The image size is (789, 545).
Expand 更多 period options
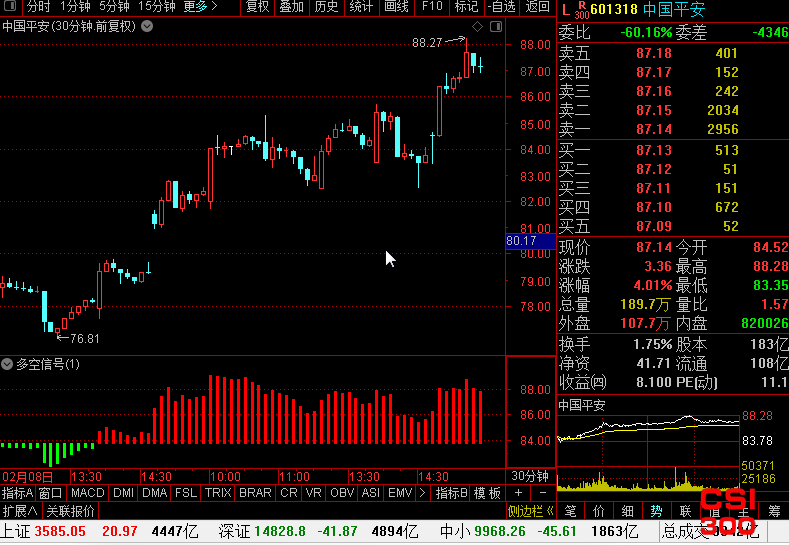tap(200, 7)
